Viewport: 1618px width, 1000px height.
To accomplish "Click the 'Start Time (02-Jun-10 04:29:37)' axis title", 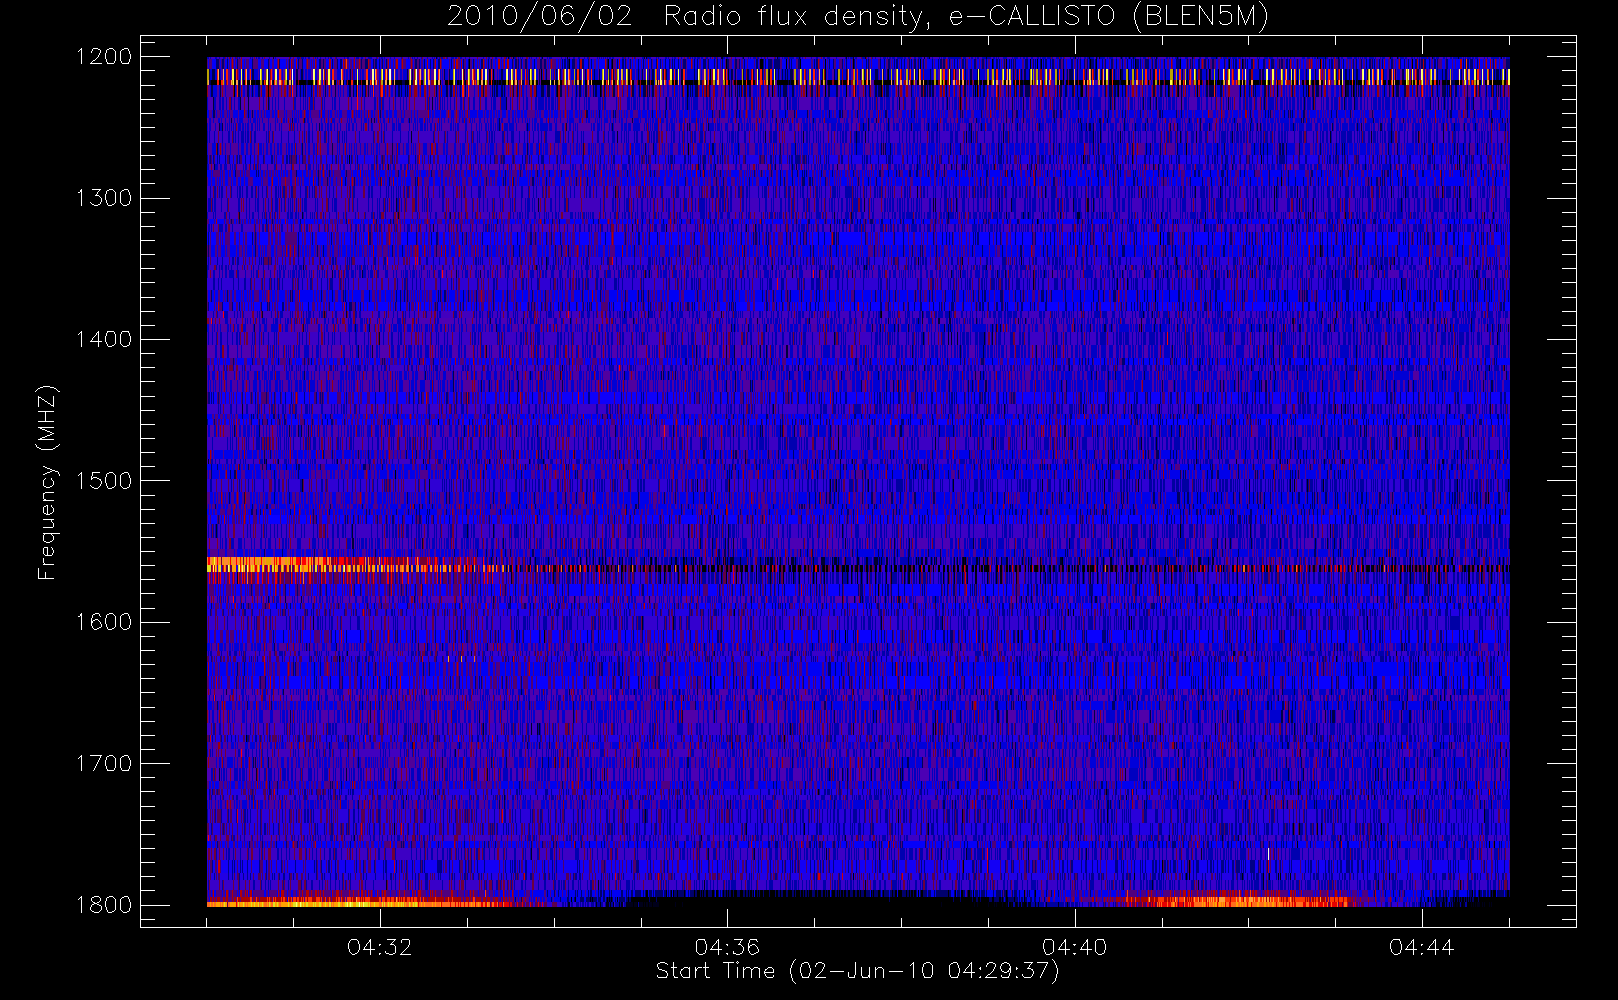I will tap(857, 971).
